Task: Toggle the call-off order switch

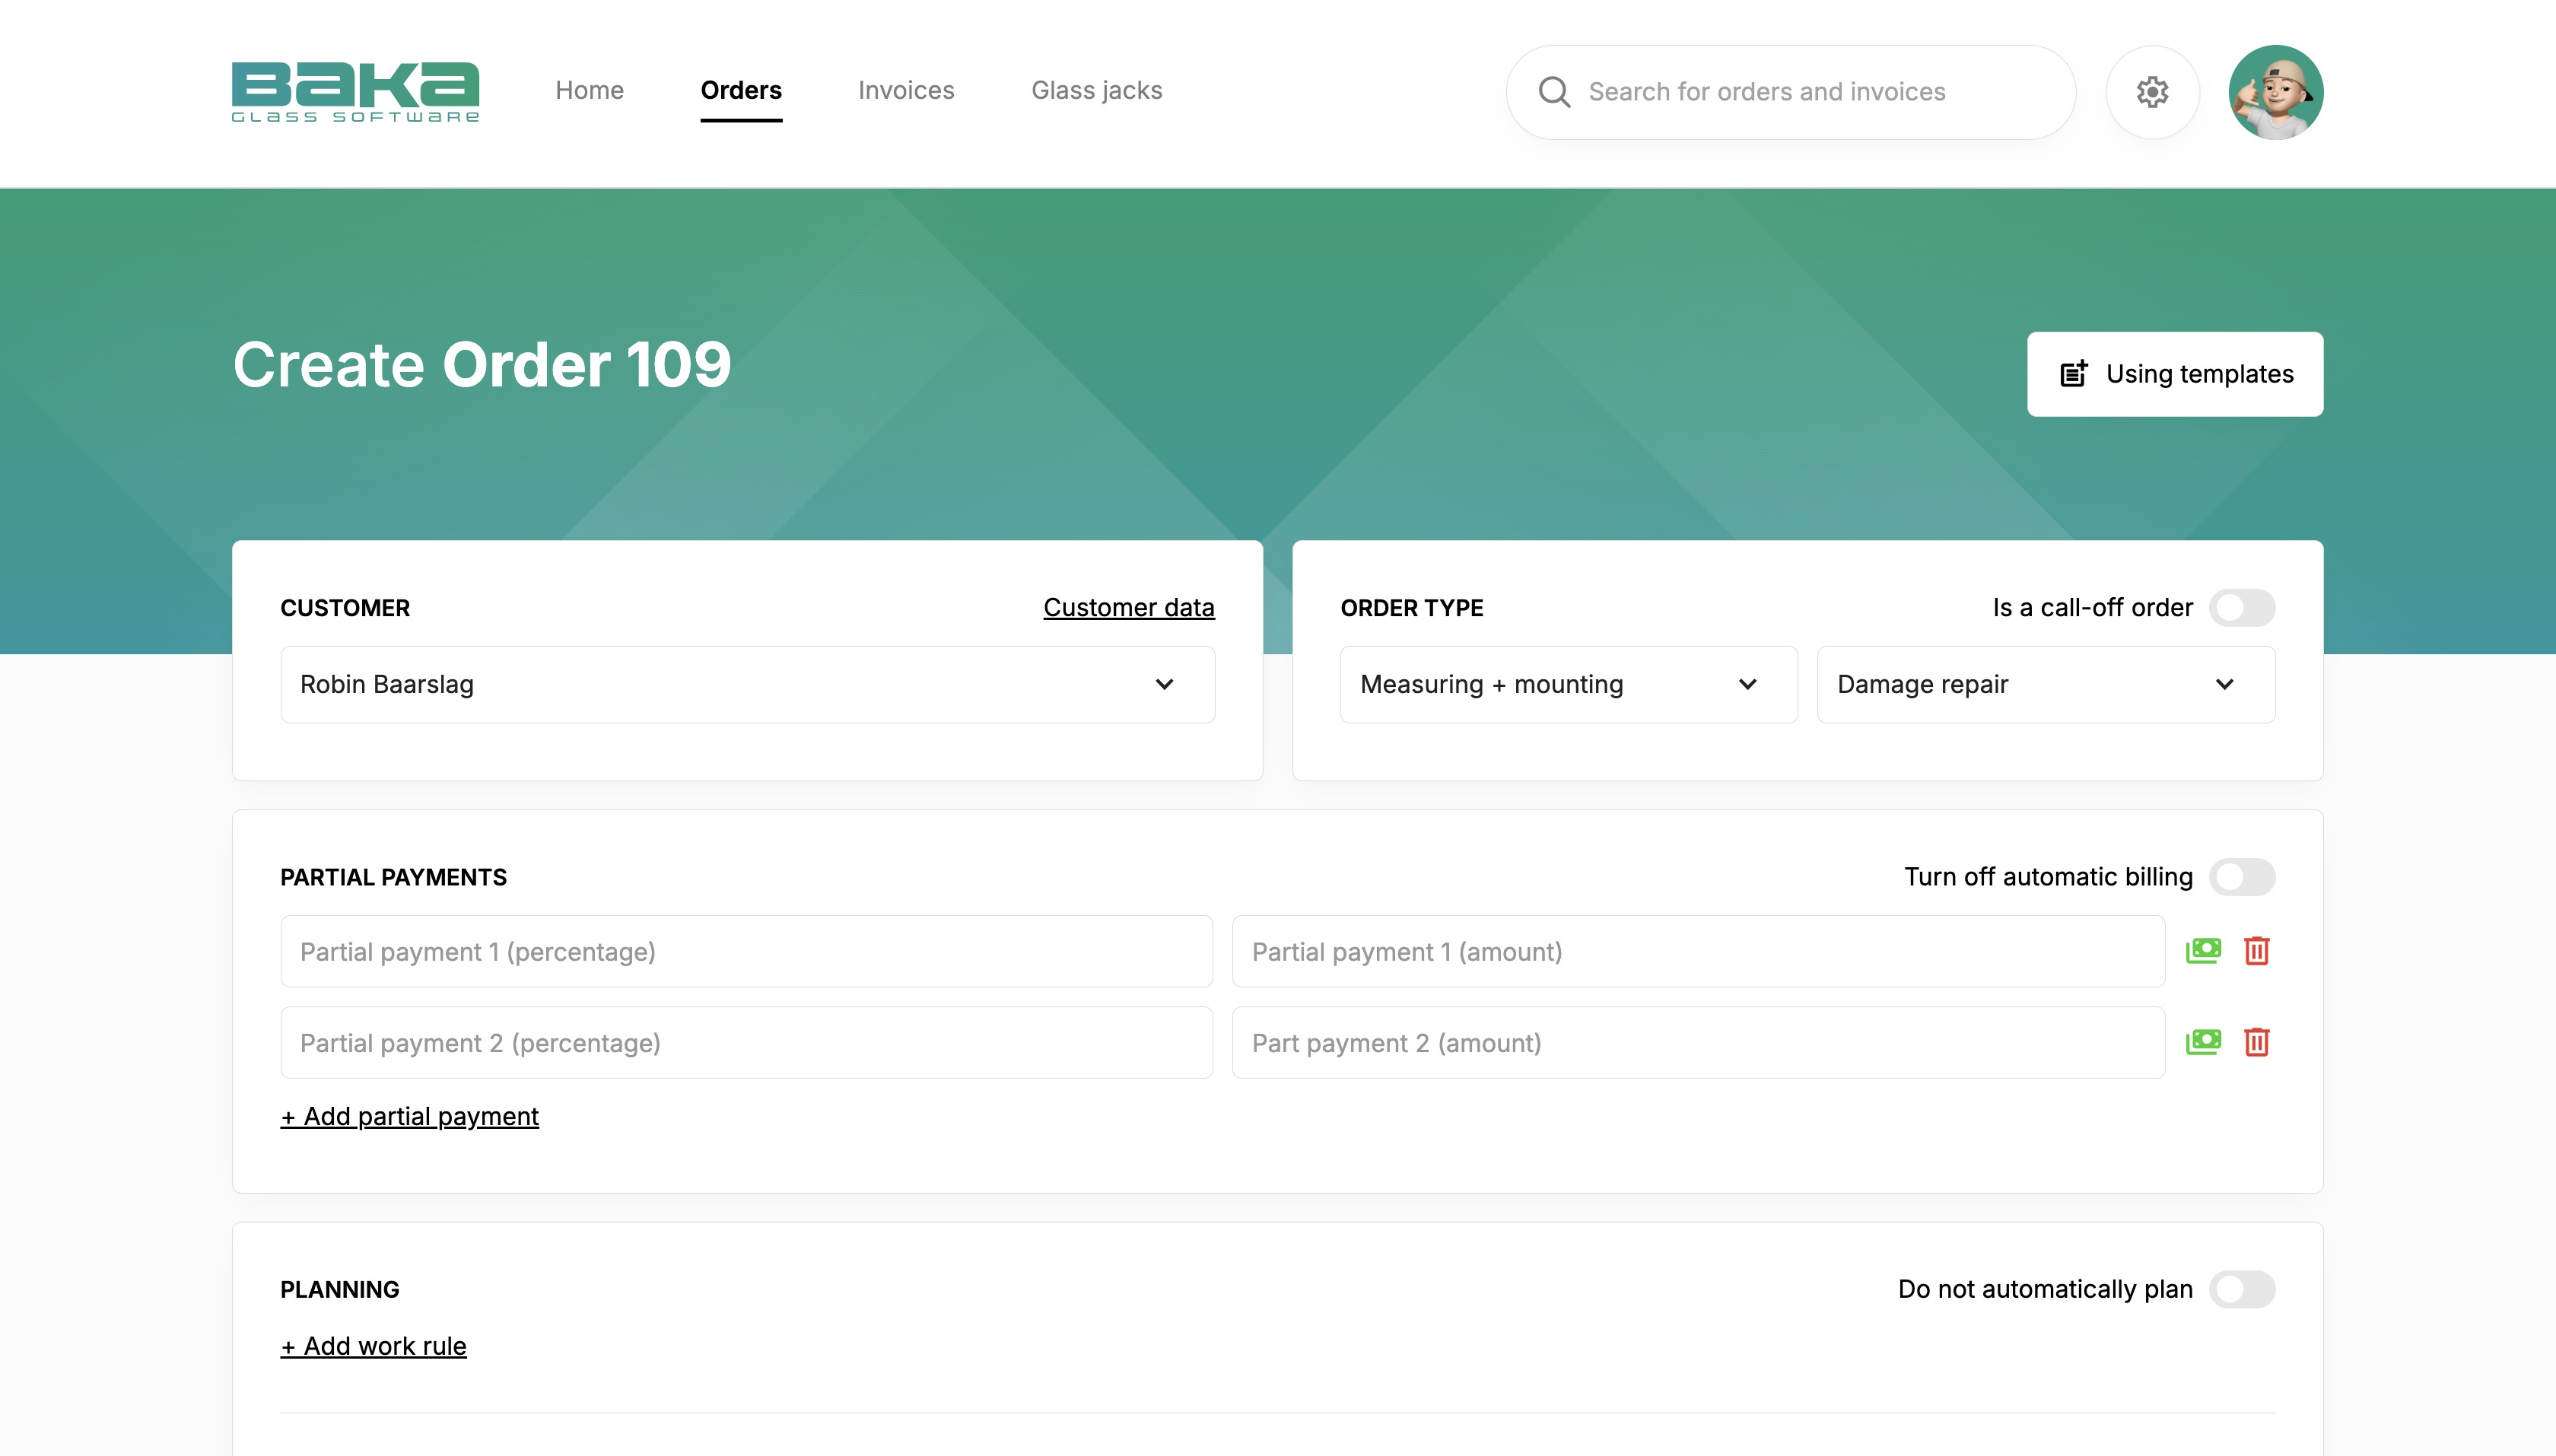Action: [x=2241, y=608]
